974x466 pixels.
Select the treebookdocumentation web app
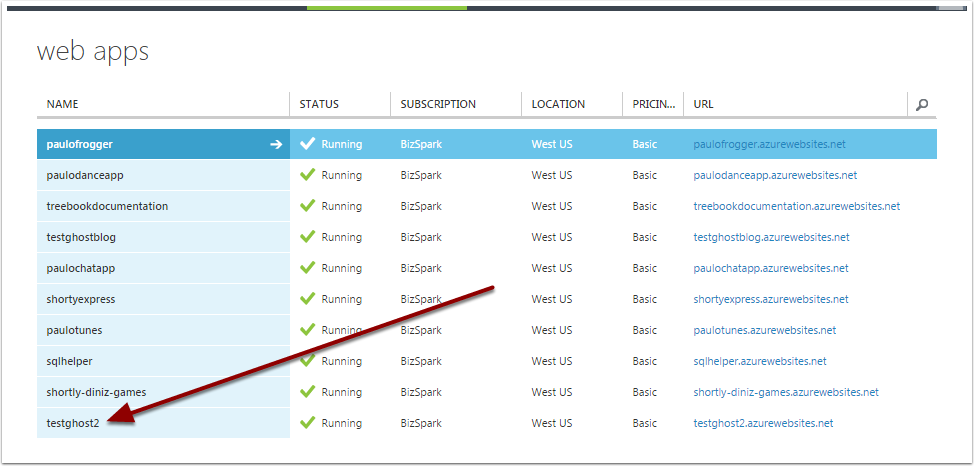tap(107, 206)
